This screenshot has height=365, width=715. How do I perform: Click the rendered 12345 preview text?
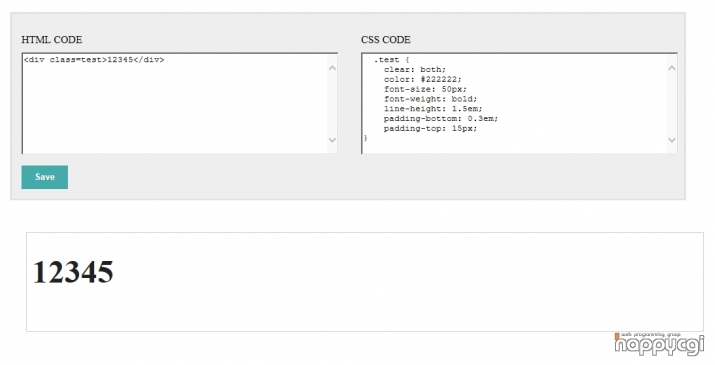[73, 272]
